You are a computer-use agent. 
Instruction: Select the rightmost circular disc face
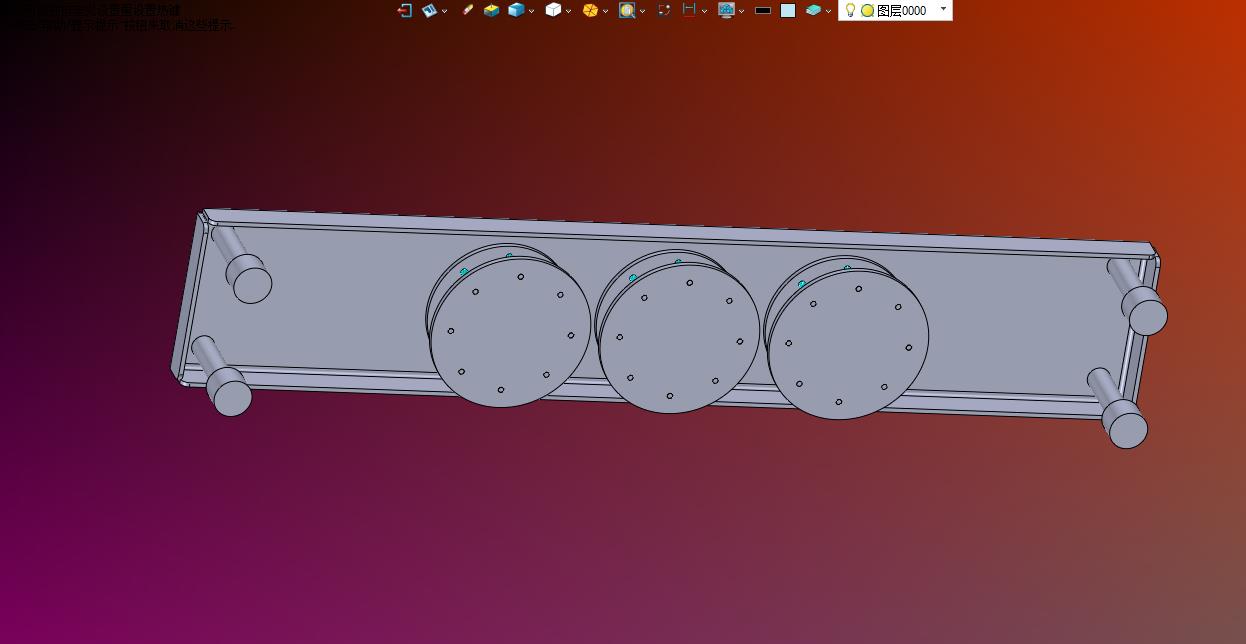[x=848, y=343]
